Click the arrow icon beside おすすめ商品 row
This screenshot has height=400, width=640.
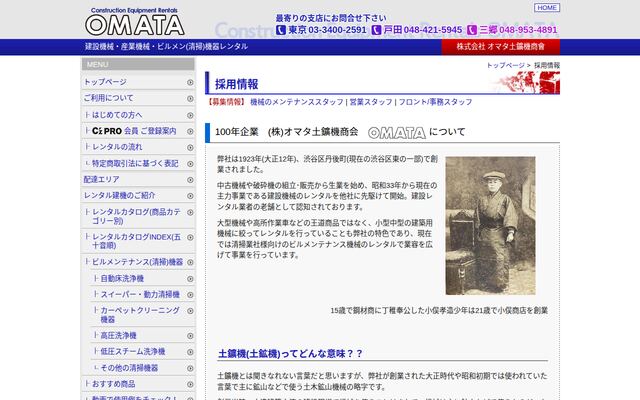click(x=190, y=384)
